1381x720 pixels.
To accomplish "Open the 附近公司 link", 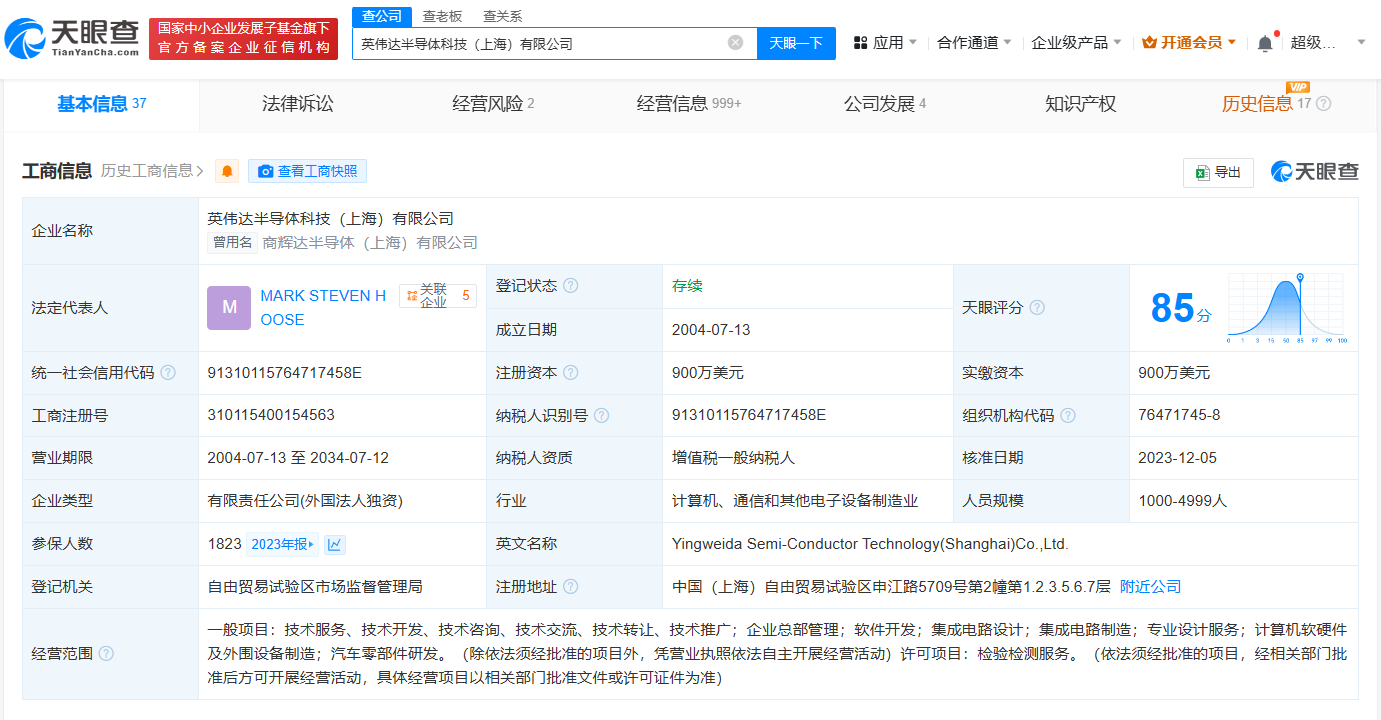I will point(1150,587).
